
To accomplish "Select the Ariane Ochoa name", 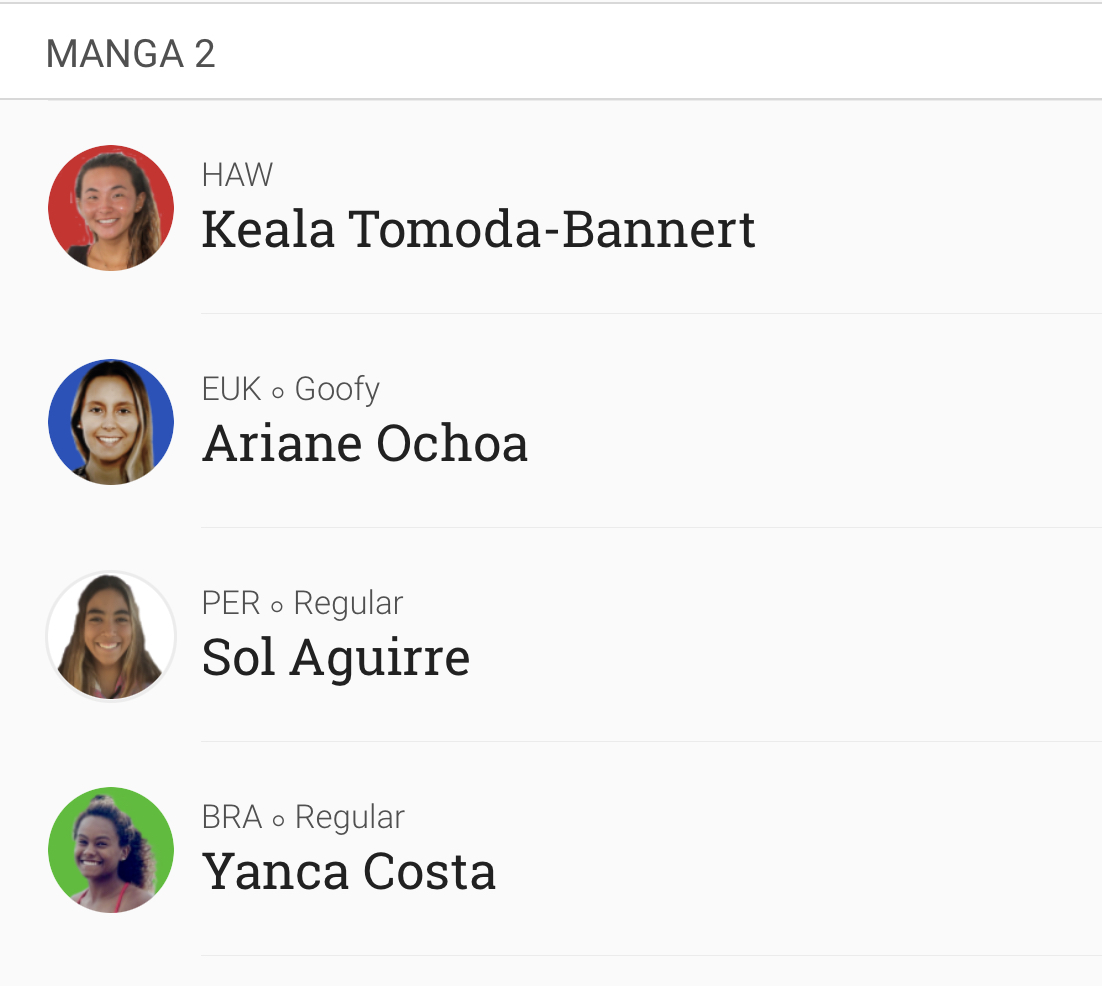I will click(x=365, y=443).
